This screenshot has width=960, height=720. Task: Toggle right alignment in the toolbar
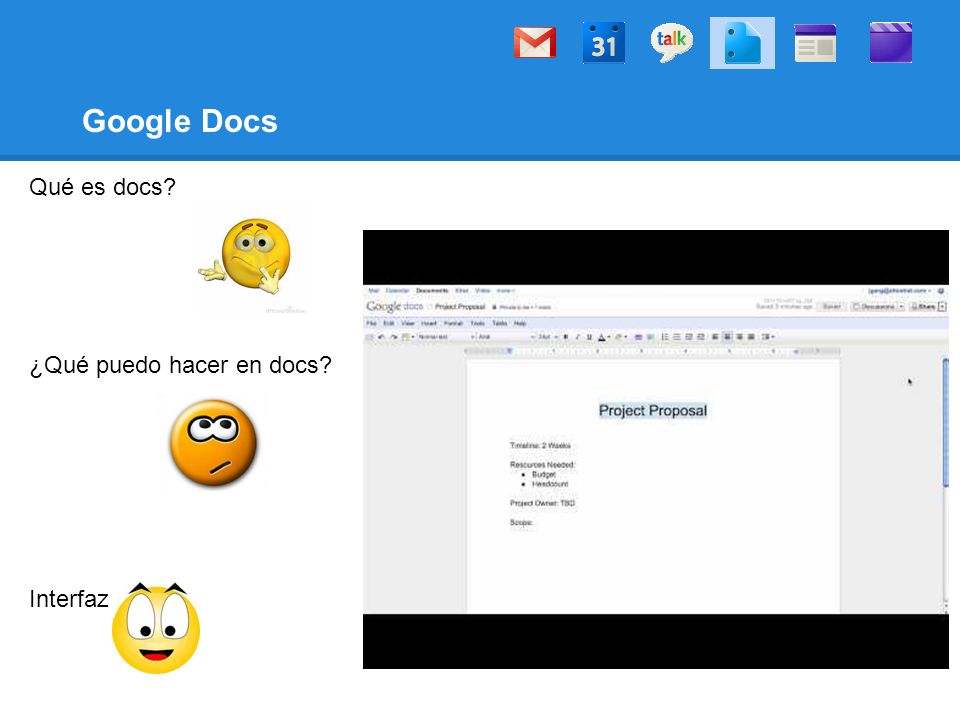coord(739,337)
